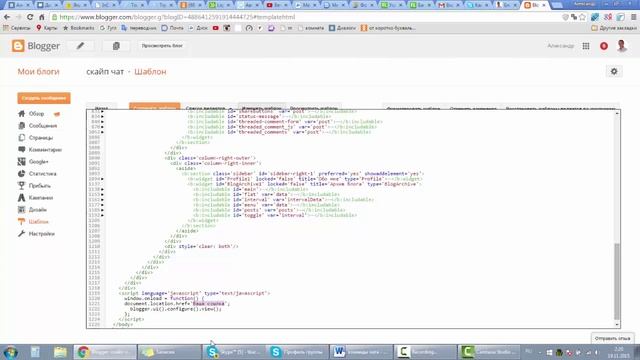Click the Мои блоги link

click(38, 71)
